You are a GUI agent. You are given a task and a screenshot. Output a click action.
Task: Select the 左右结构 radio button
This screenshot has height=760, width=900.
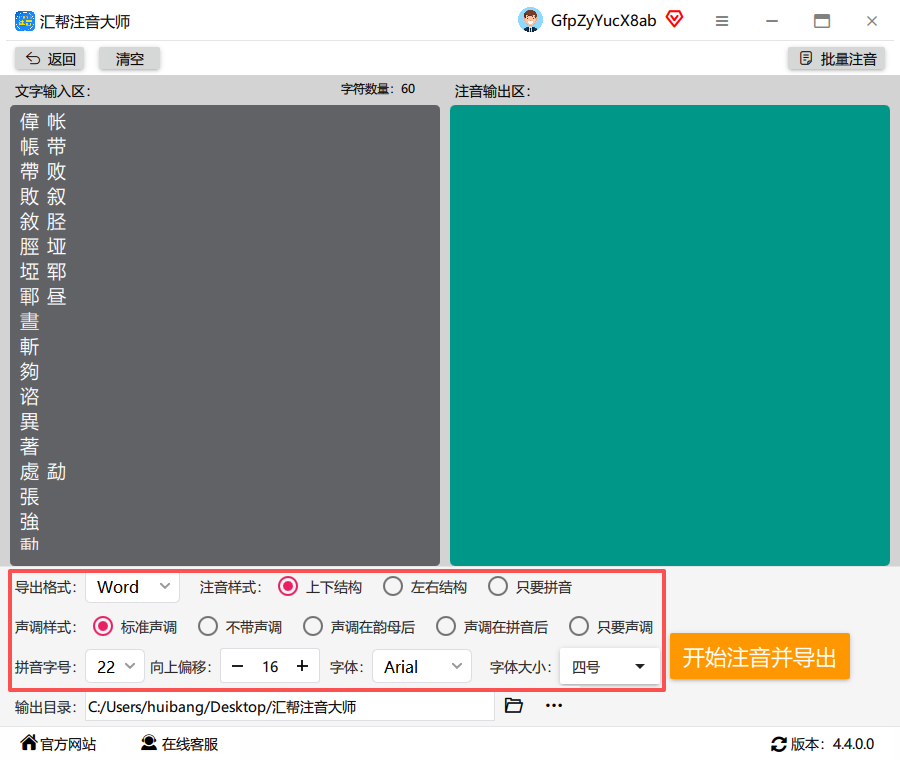[393, 587]
